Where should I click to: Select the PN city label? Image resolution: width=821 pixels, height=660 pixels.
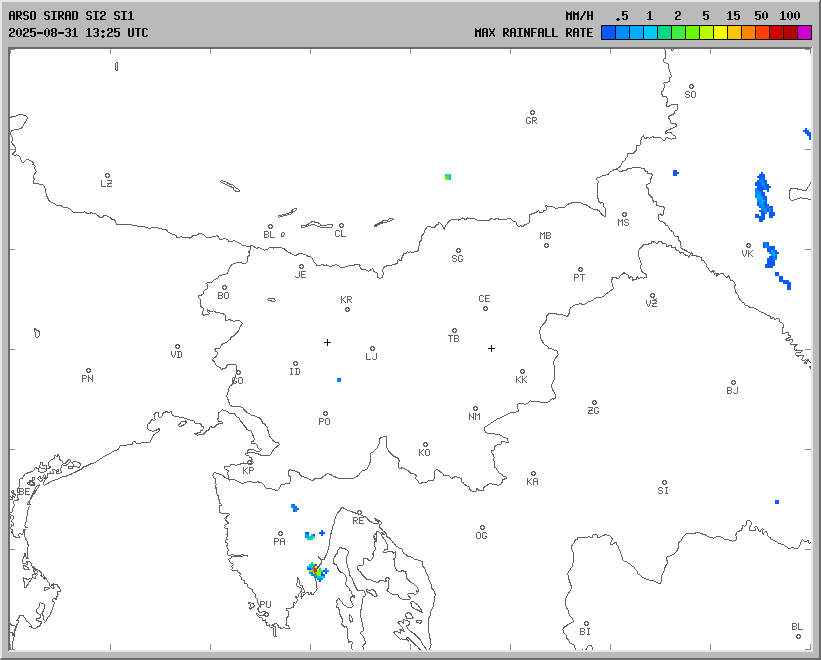(x=87, y=378)
